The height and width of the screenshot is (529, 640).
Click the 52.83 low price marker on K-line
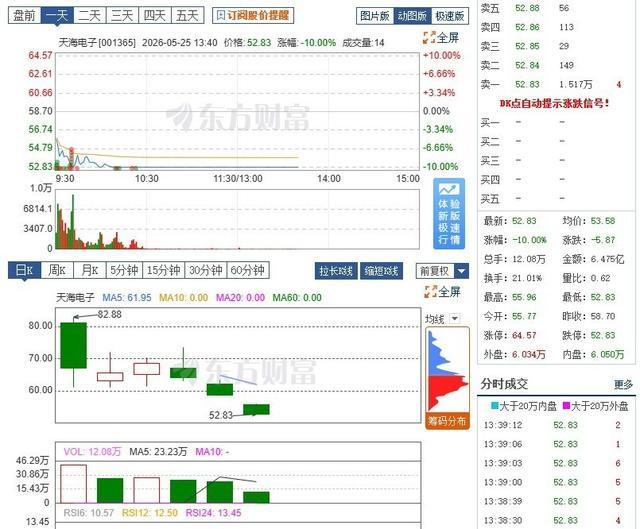(x=220, y=415)
